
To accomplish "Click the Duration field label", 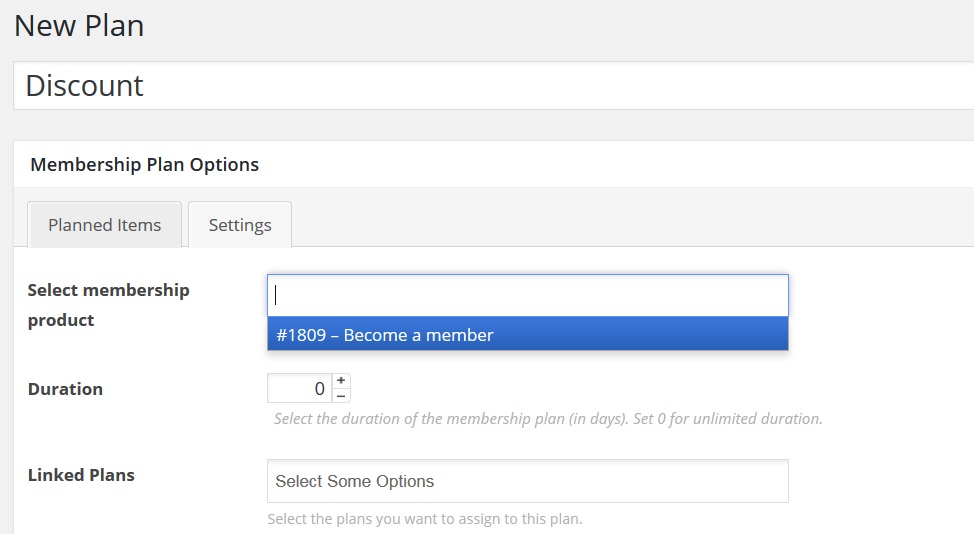I will 65,389.
